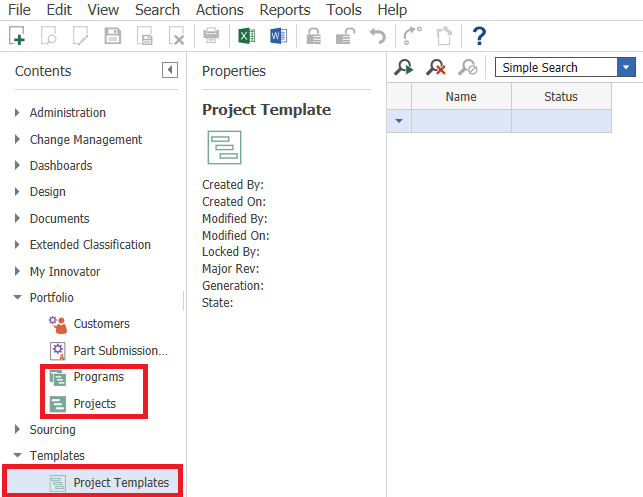Clear search criteria icon with red X
Screen dimensions: 643x497
436,68
